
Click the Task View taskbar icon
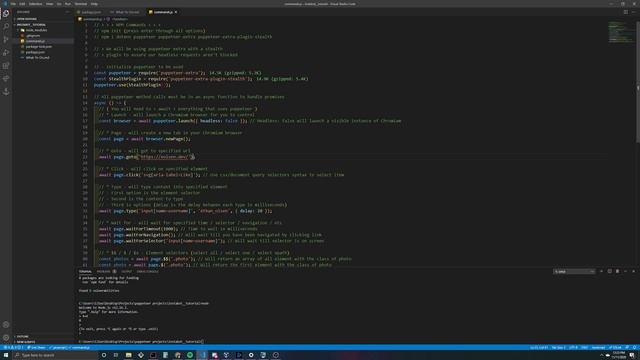(116, 355)
